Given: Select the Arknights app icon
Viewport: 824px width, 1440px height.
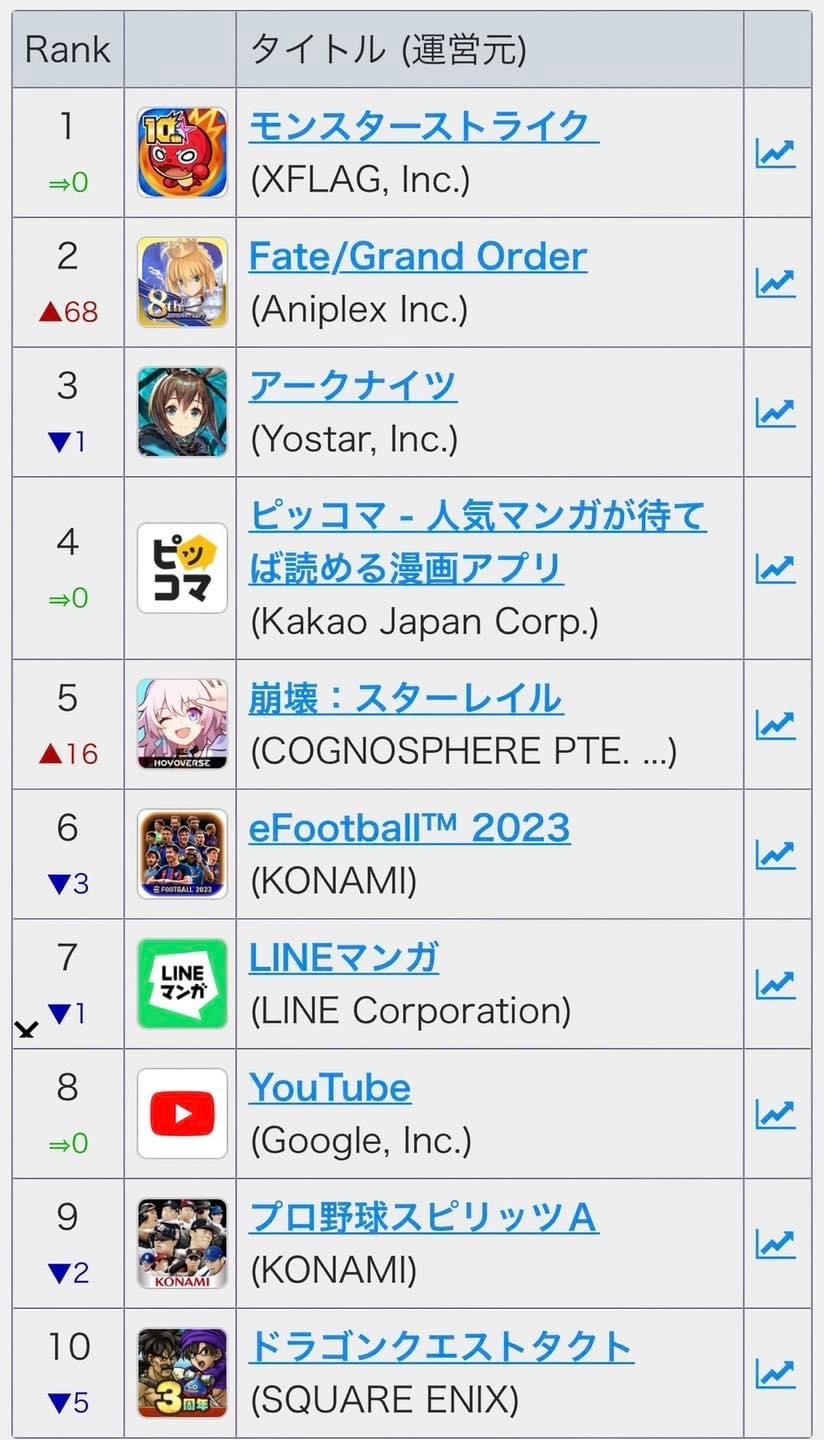Looking at the screenshot, I should tap(182, 412).
